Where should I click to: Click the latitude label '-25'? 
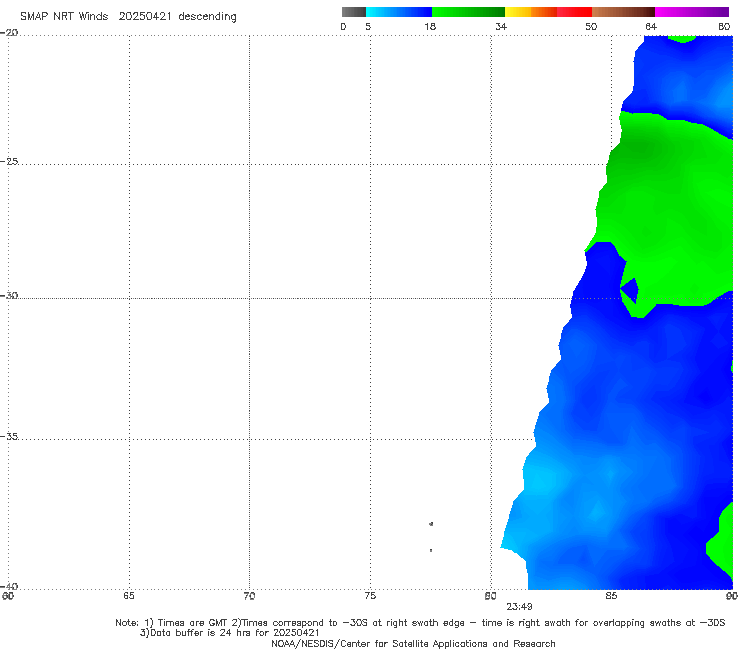point(9,161)
